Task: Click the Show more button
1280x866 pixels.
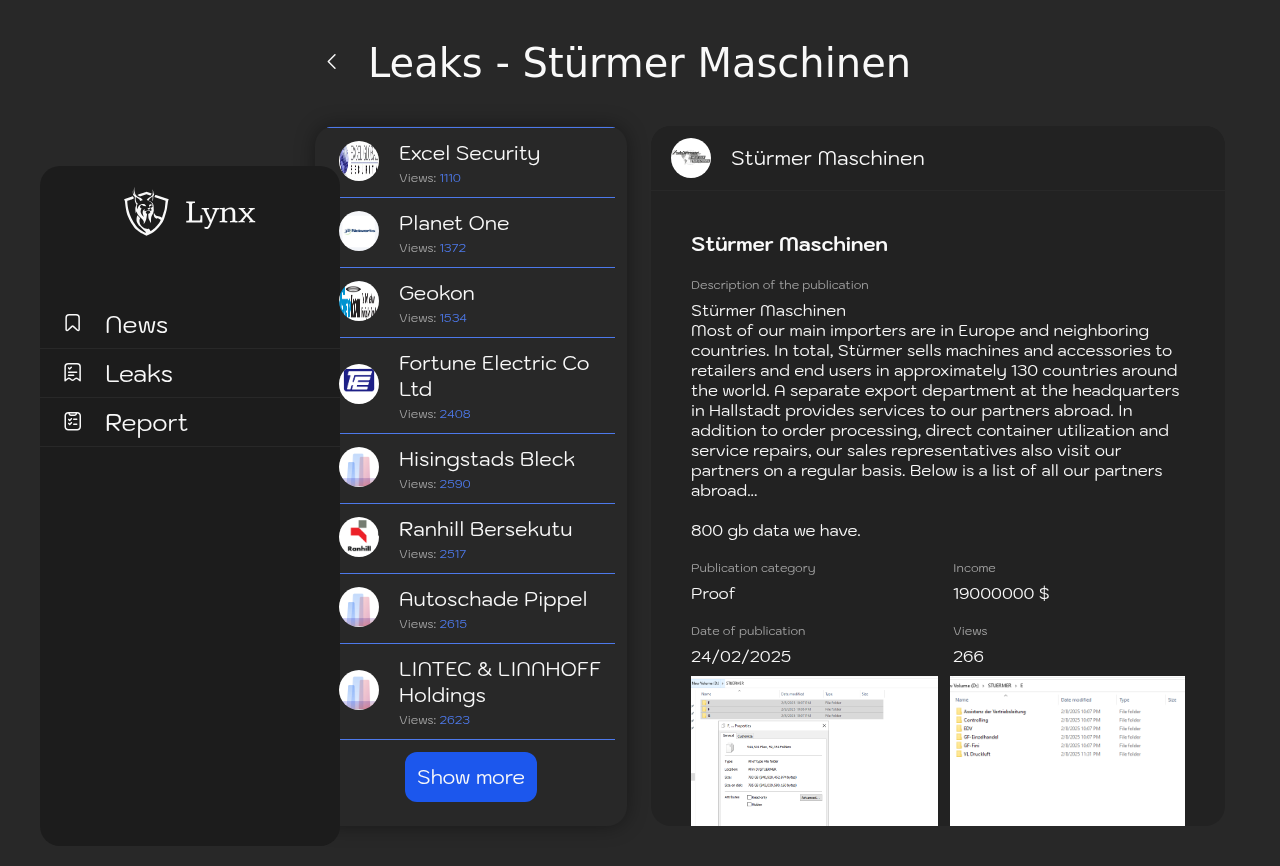Action: coord(471,777)
